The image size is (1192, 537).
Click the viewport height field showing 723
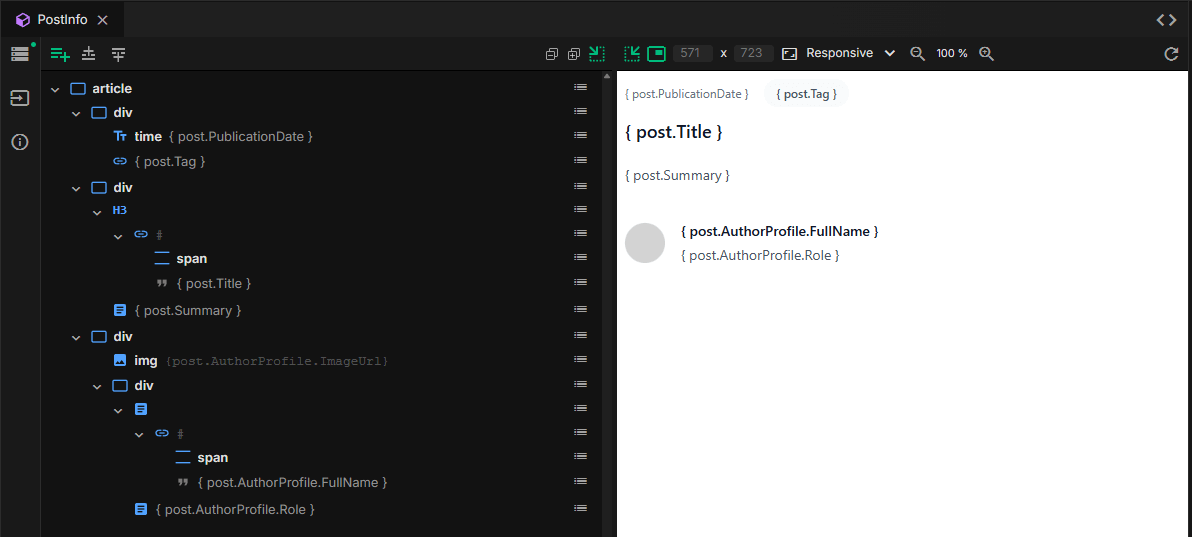(x=753, y=53)
